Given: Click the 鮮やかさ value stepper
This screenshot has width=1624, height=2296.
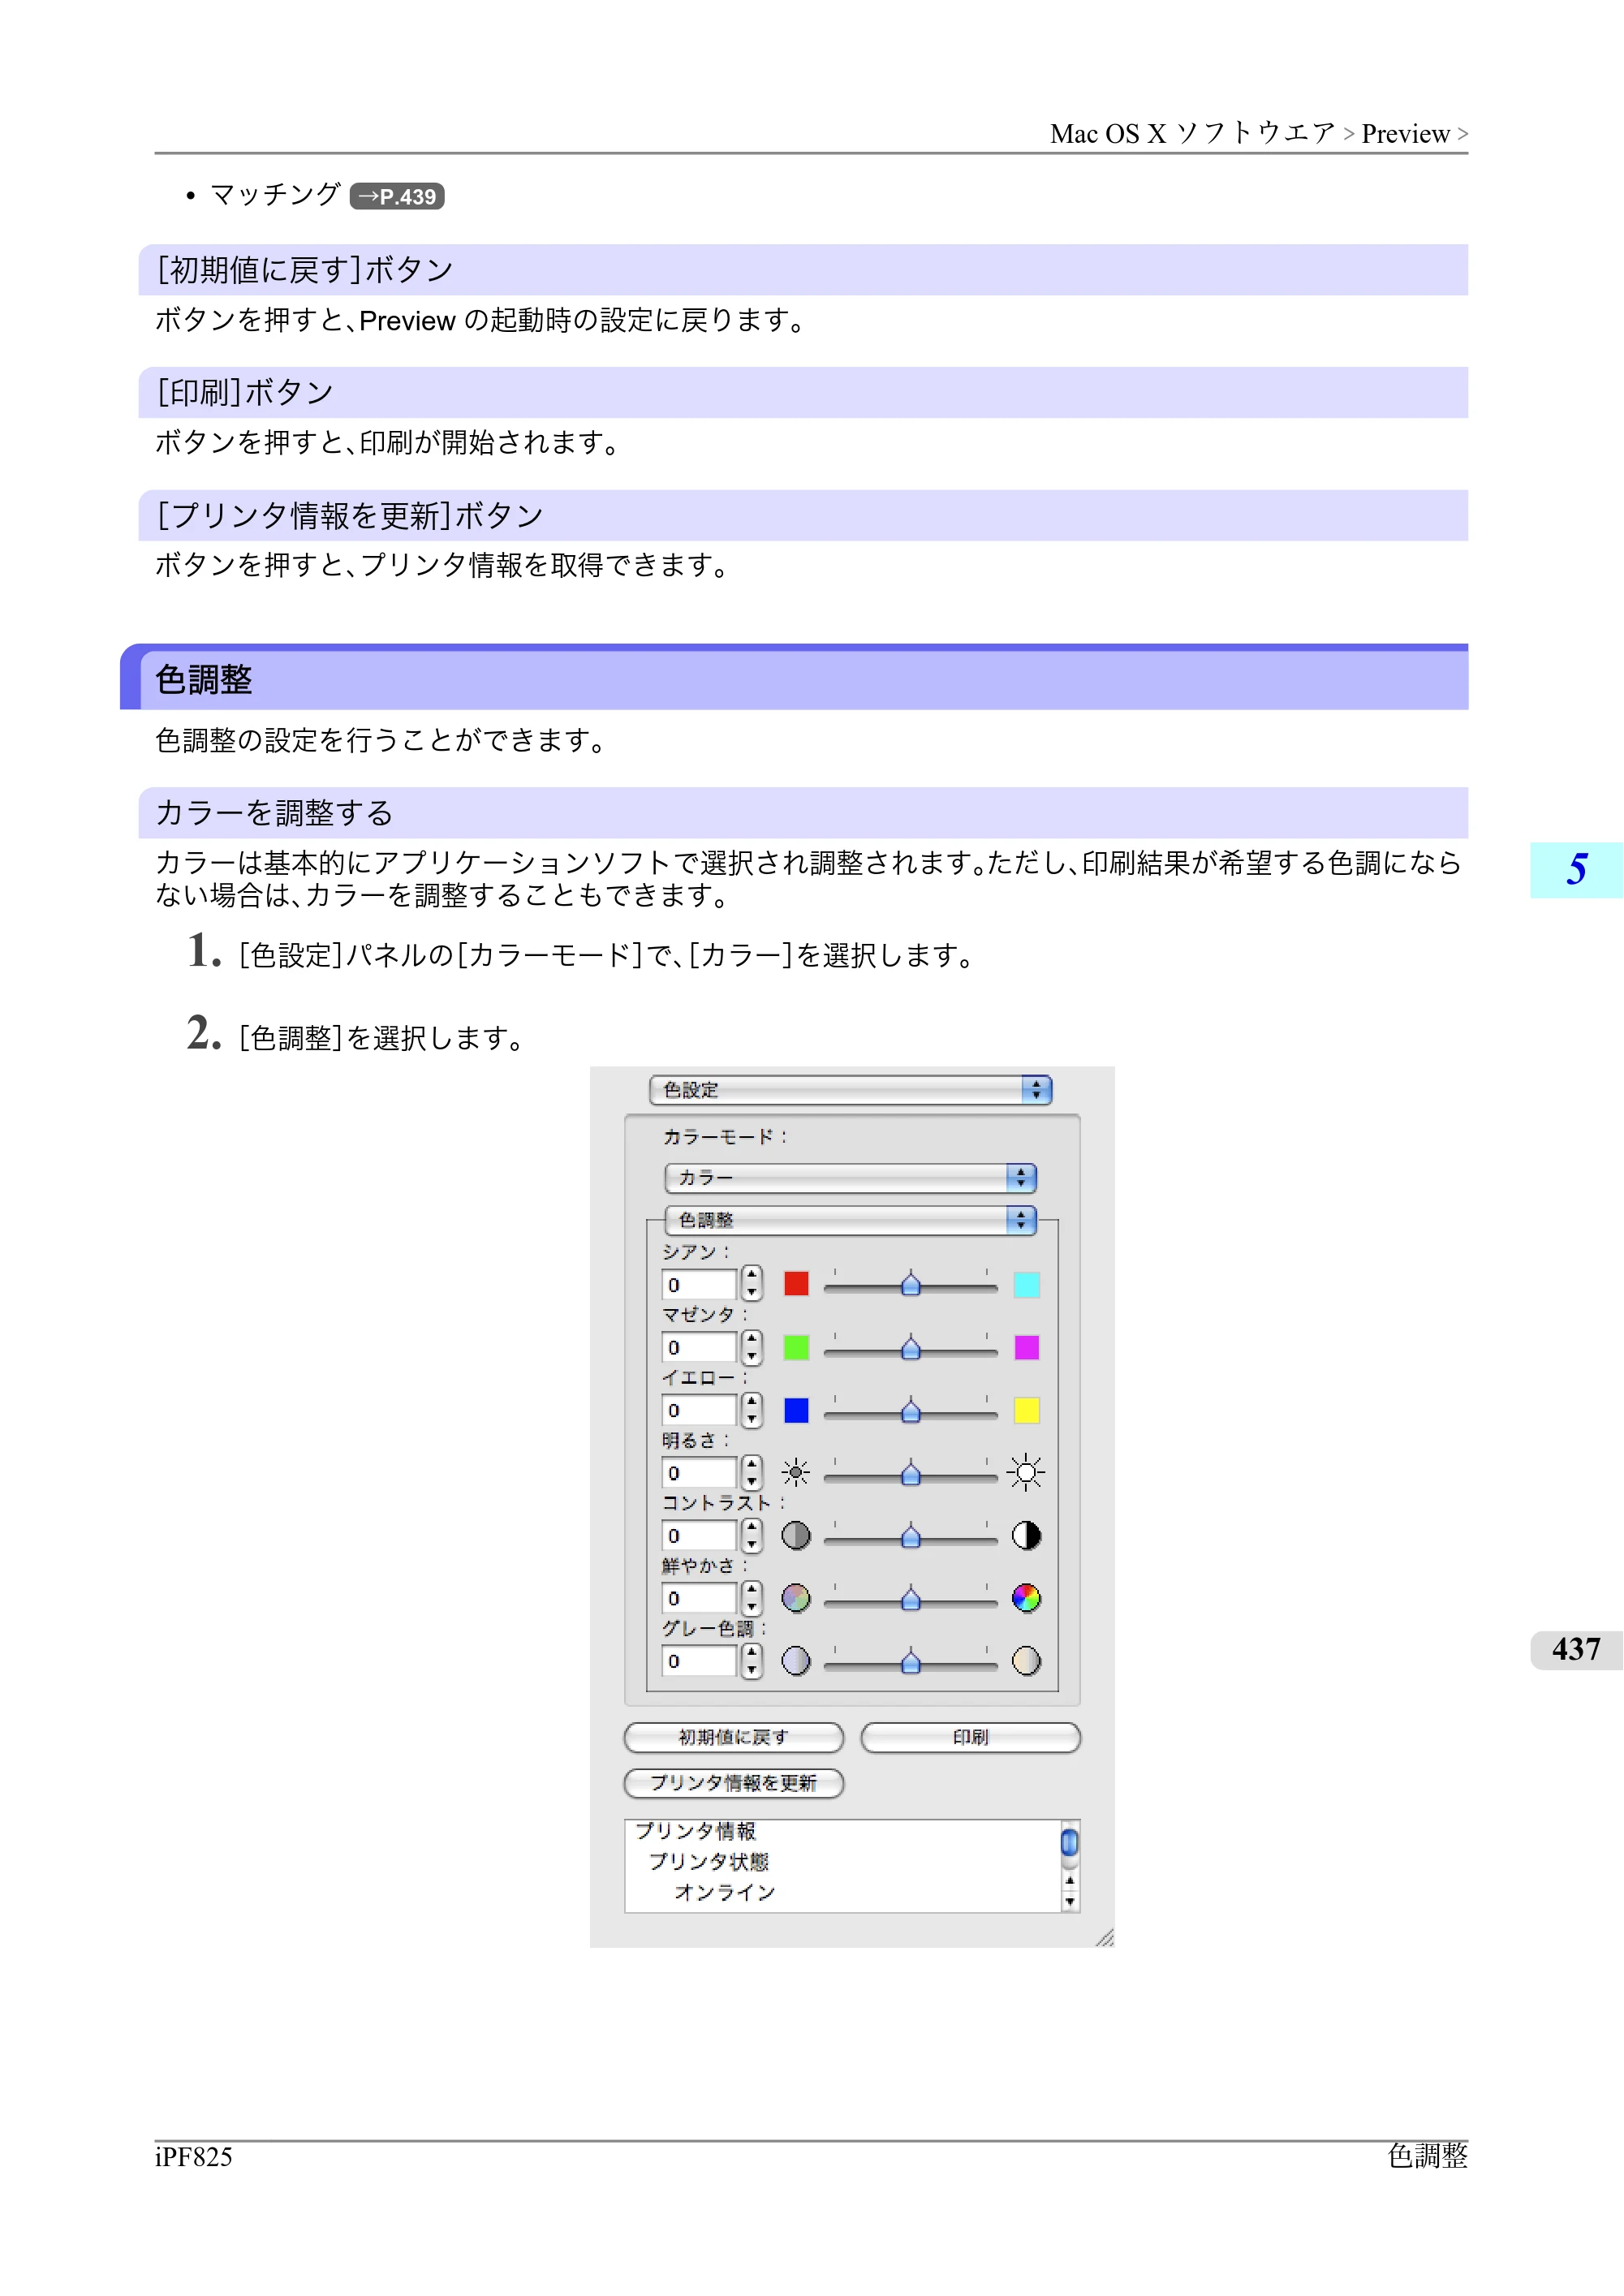Looking at the screenshot, I should [x=752, y=1598].
